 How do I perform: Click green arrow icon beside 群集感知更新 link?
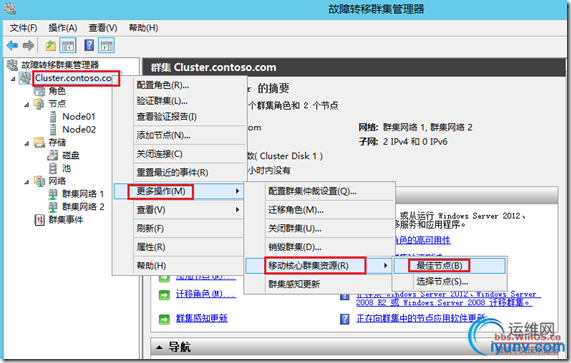pyautogui.click(x=164, y=319)
